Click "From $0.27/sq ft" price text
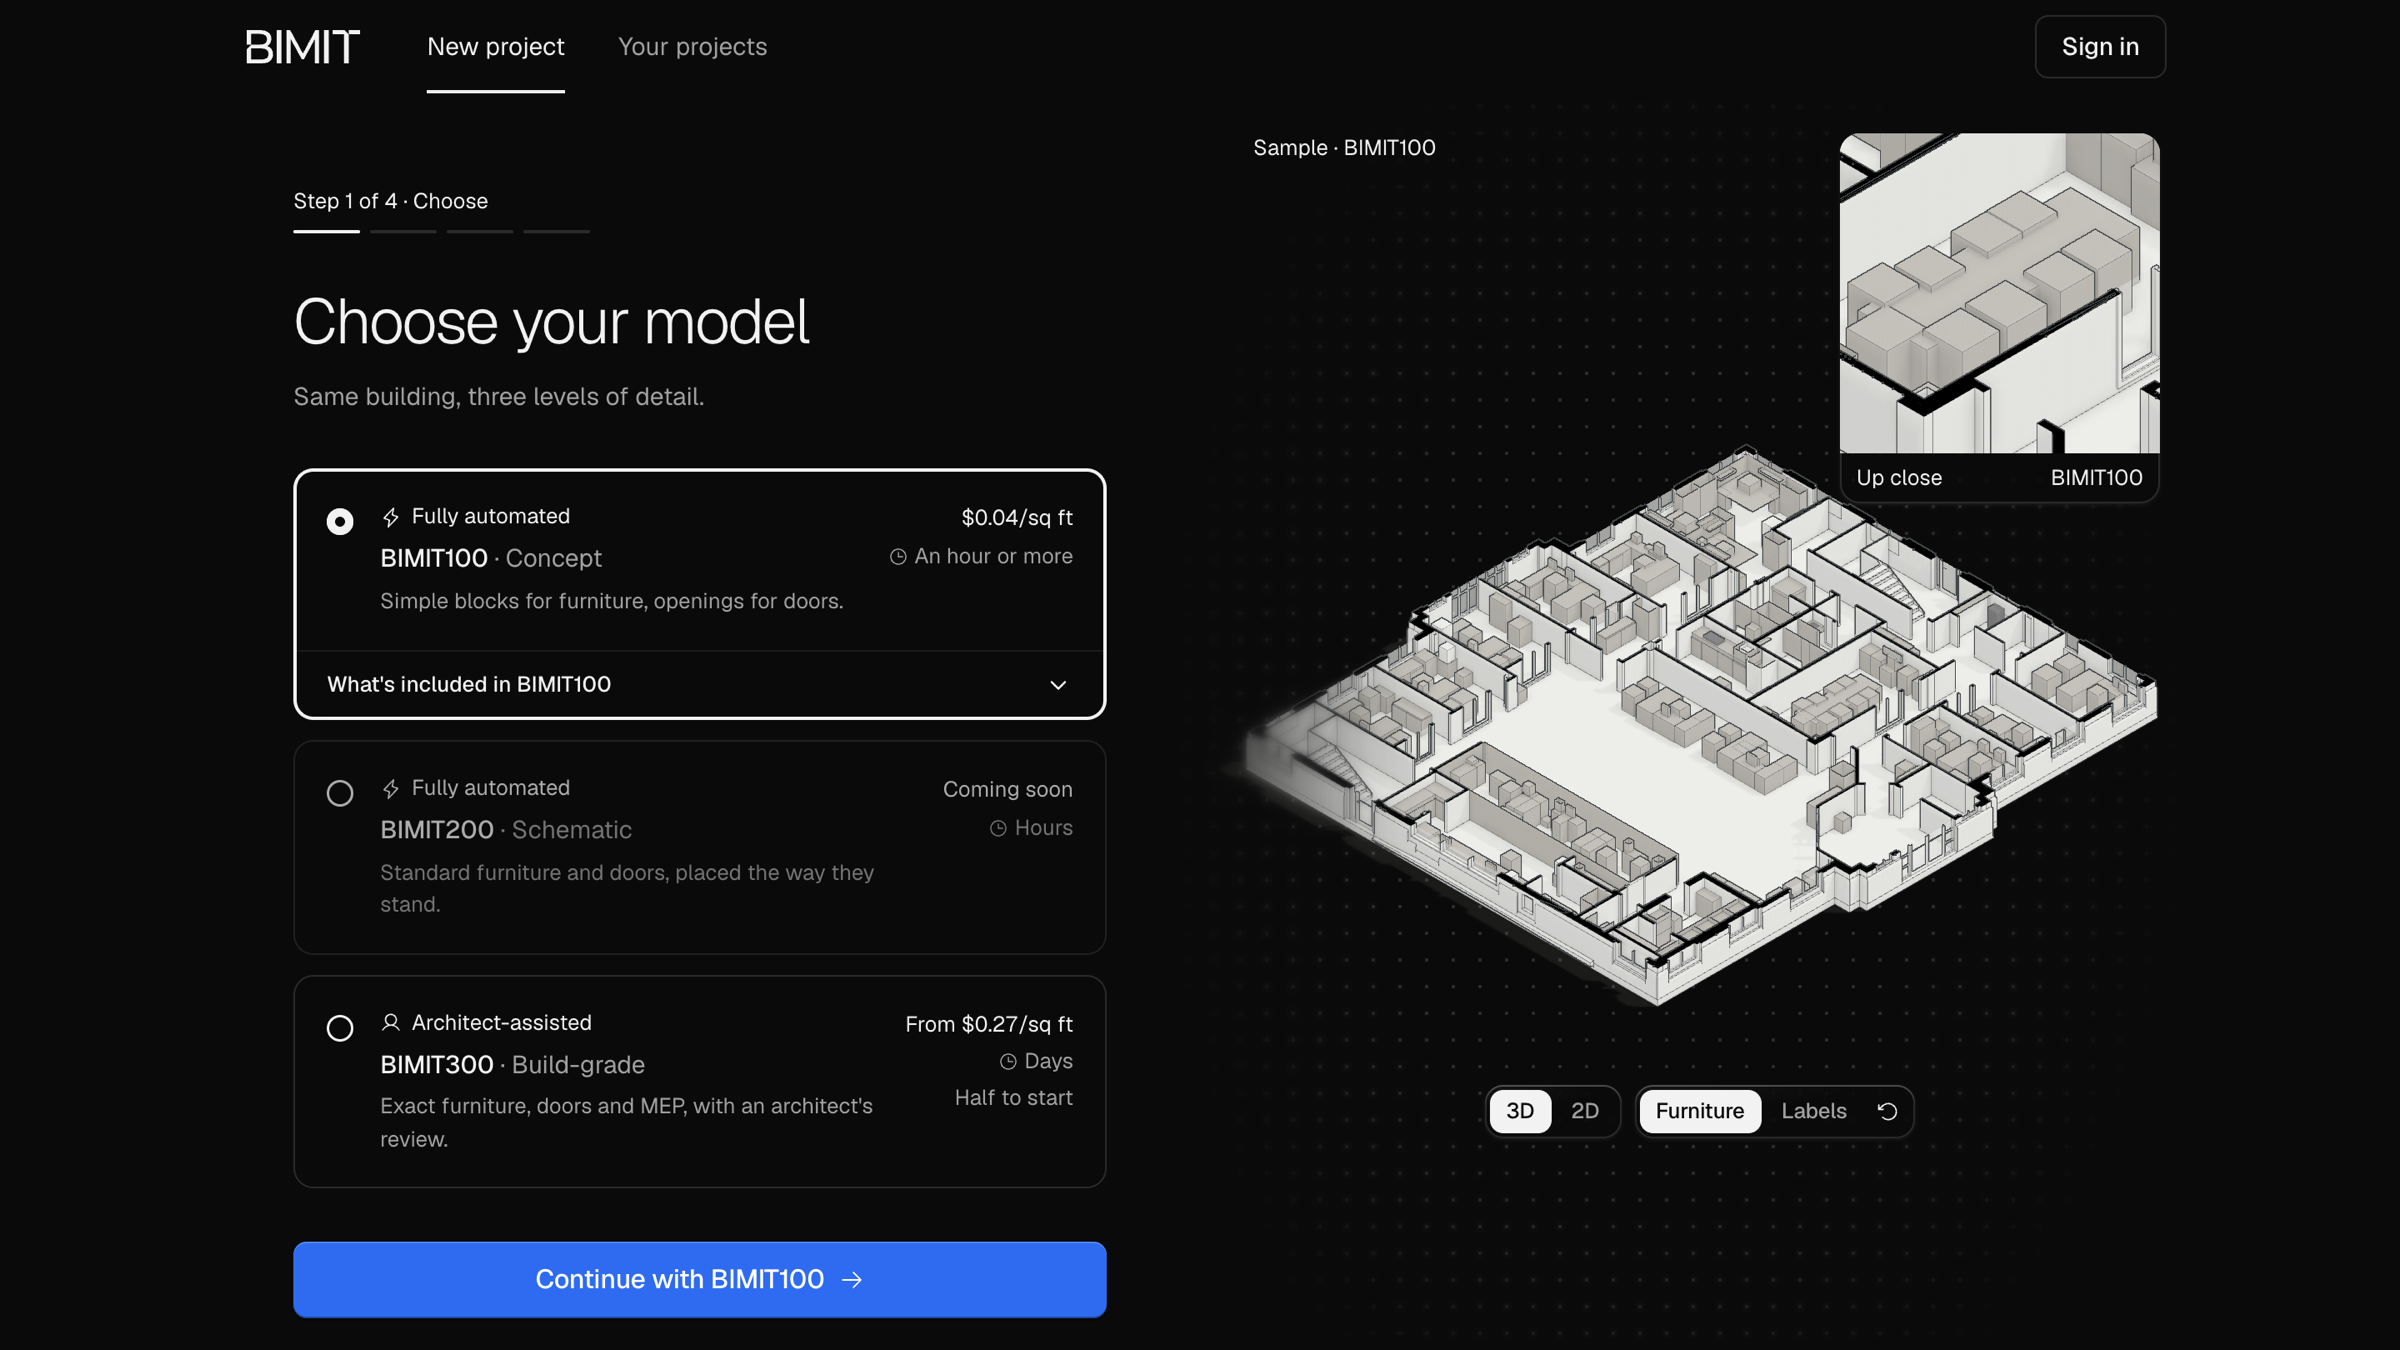Image resolution: width=2400 pixels, height=1350 pixels. tap(989, 1024)
